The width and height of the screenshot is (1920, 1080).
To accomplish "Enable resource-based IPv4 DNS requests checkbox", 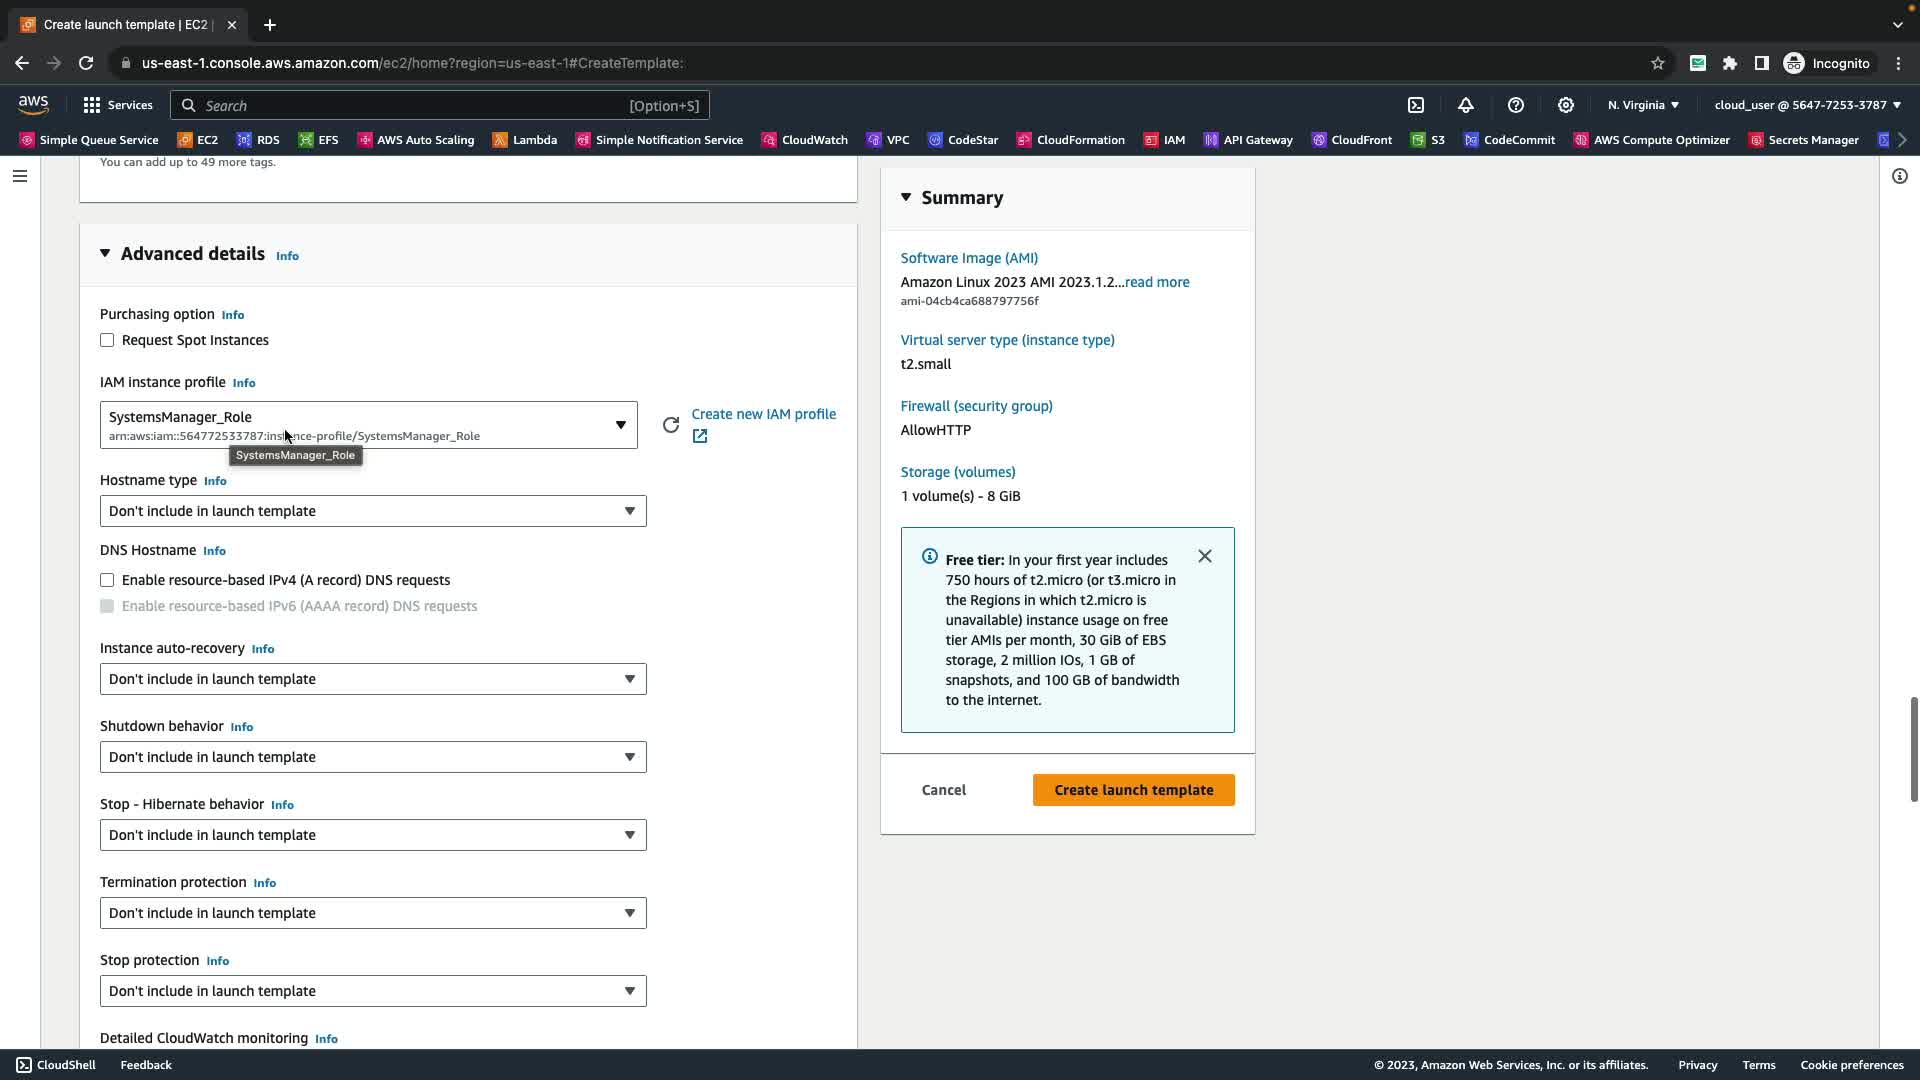I will pos(107,580).
